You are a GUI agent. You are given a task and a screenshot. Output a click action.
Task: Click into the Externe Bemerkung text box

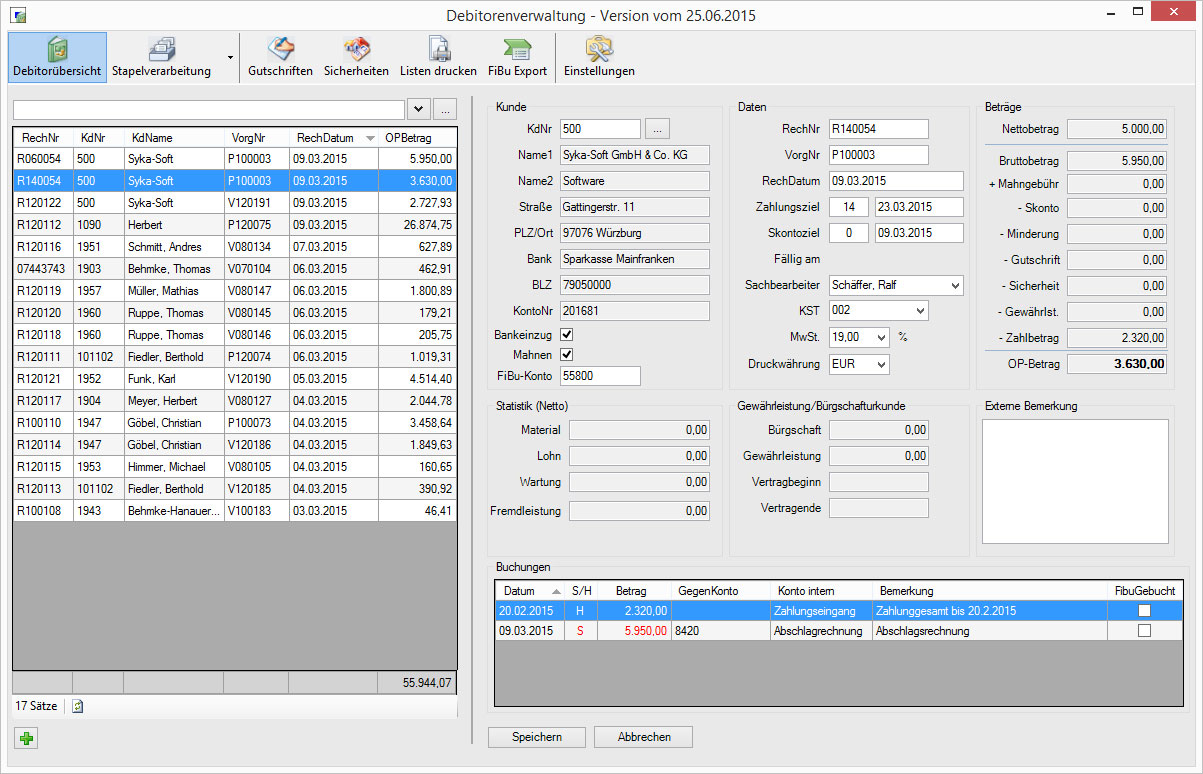1075,480
